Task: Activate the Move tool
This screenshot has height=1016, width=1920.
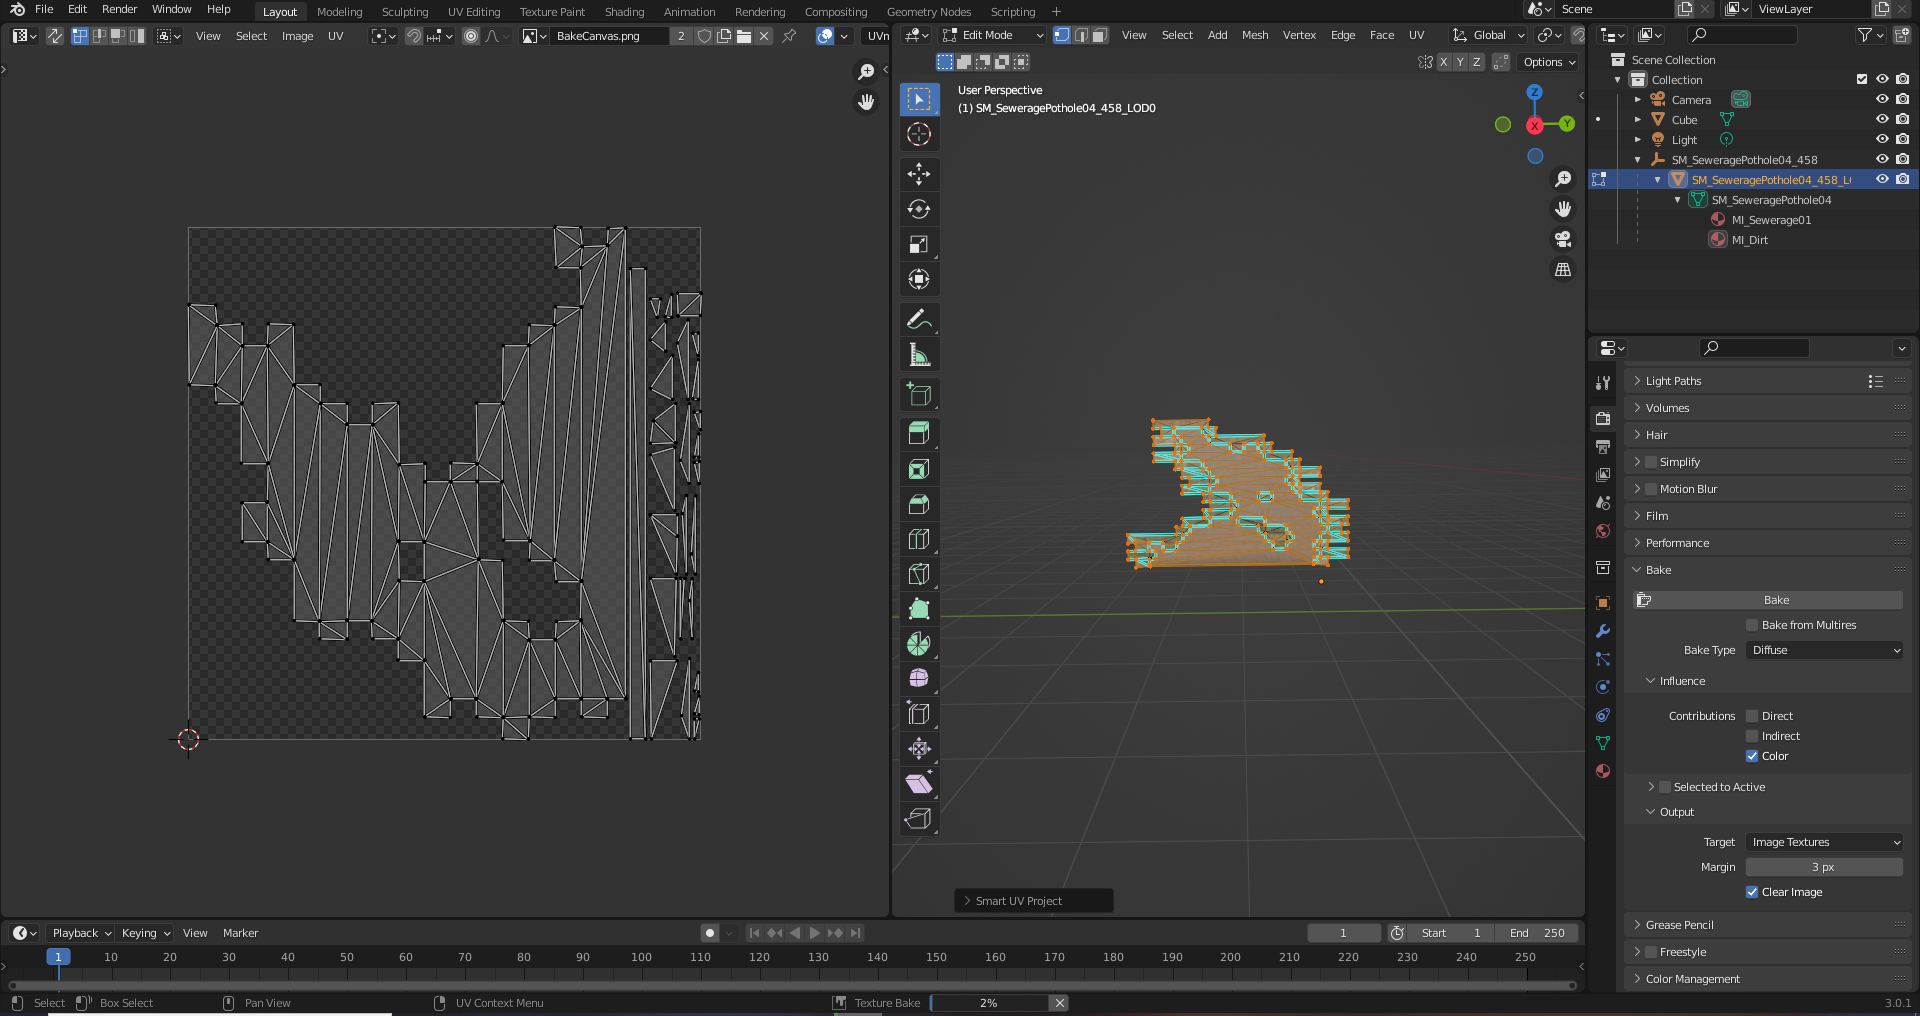Action: 919,174
